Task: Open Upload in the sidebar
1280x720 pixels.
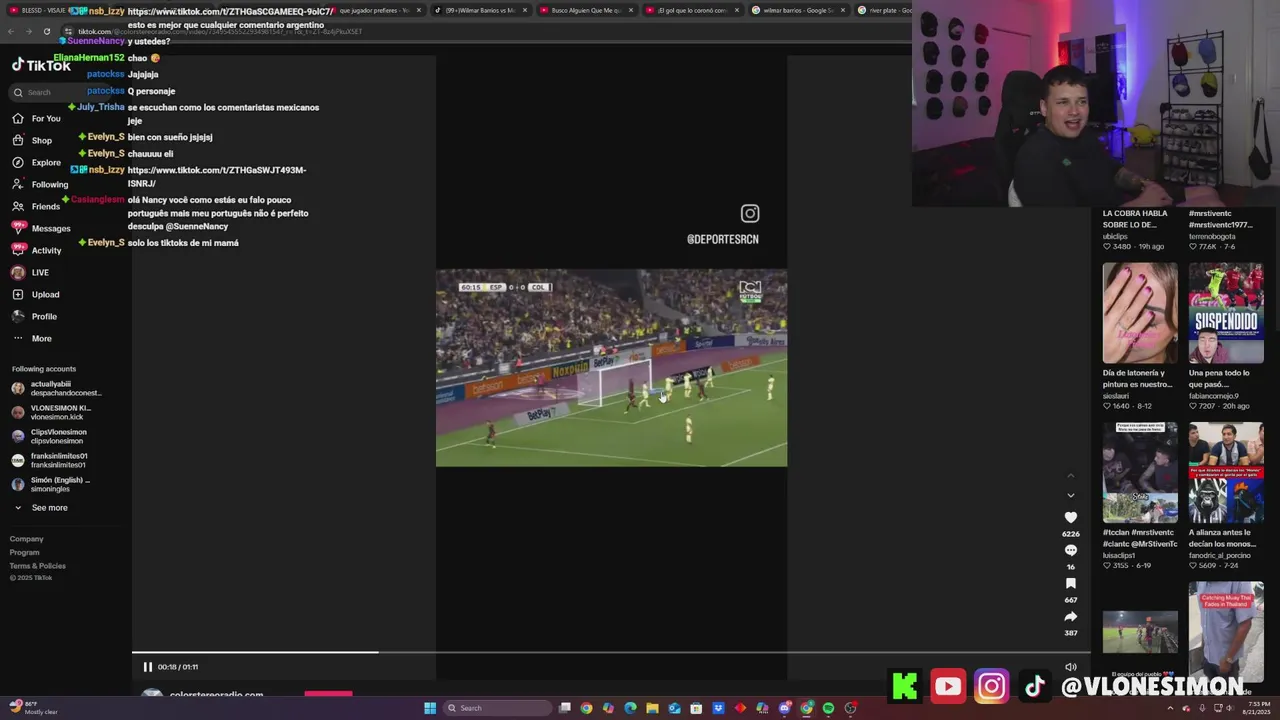Action: pyautogui.click(x=36, y=294)
